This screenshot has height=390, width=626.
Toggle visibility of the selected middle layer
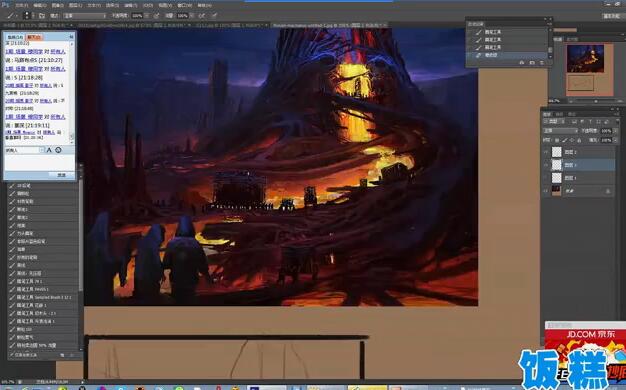(x=546, y=165)
